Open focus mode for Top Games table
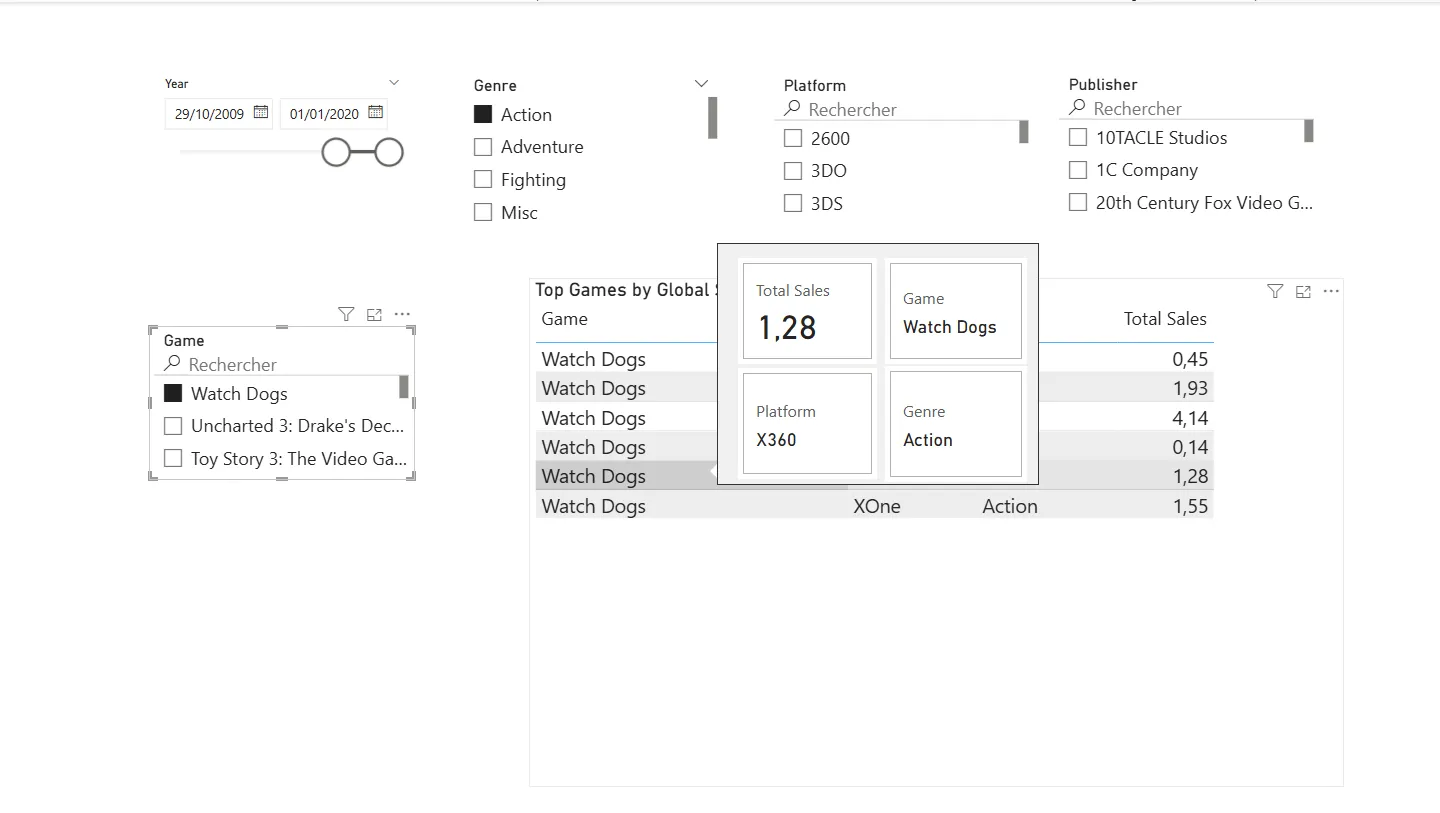The height and width of the screenshot is (813, 1440). coord(1303,291)
